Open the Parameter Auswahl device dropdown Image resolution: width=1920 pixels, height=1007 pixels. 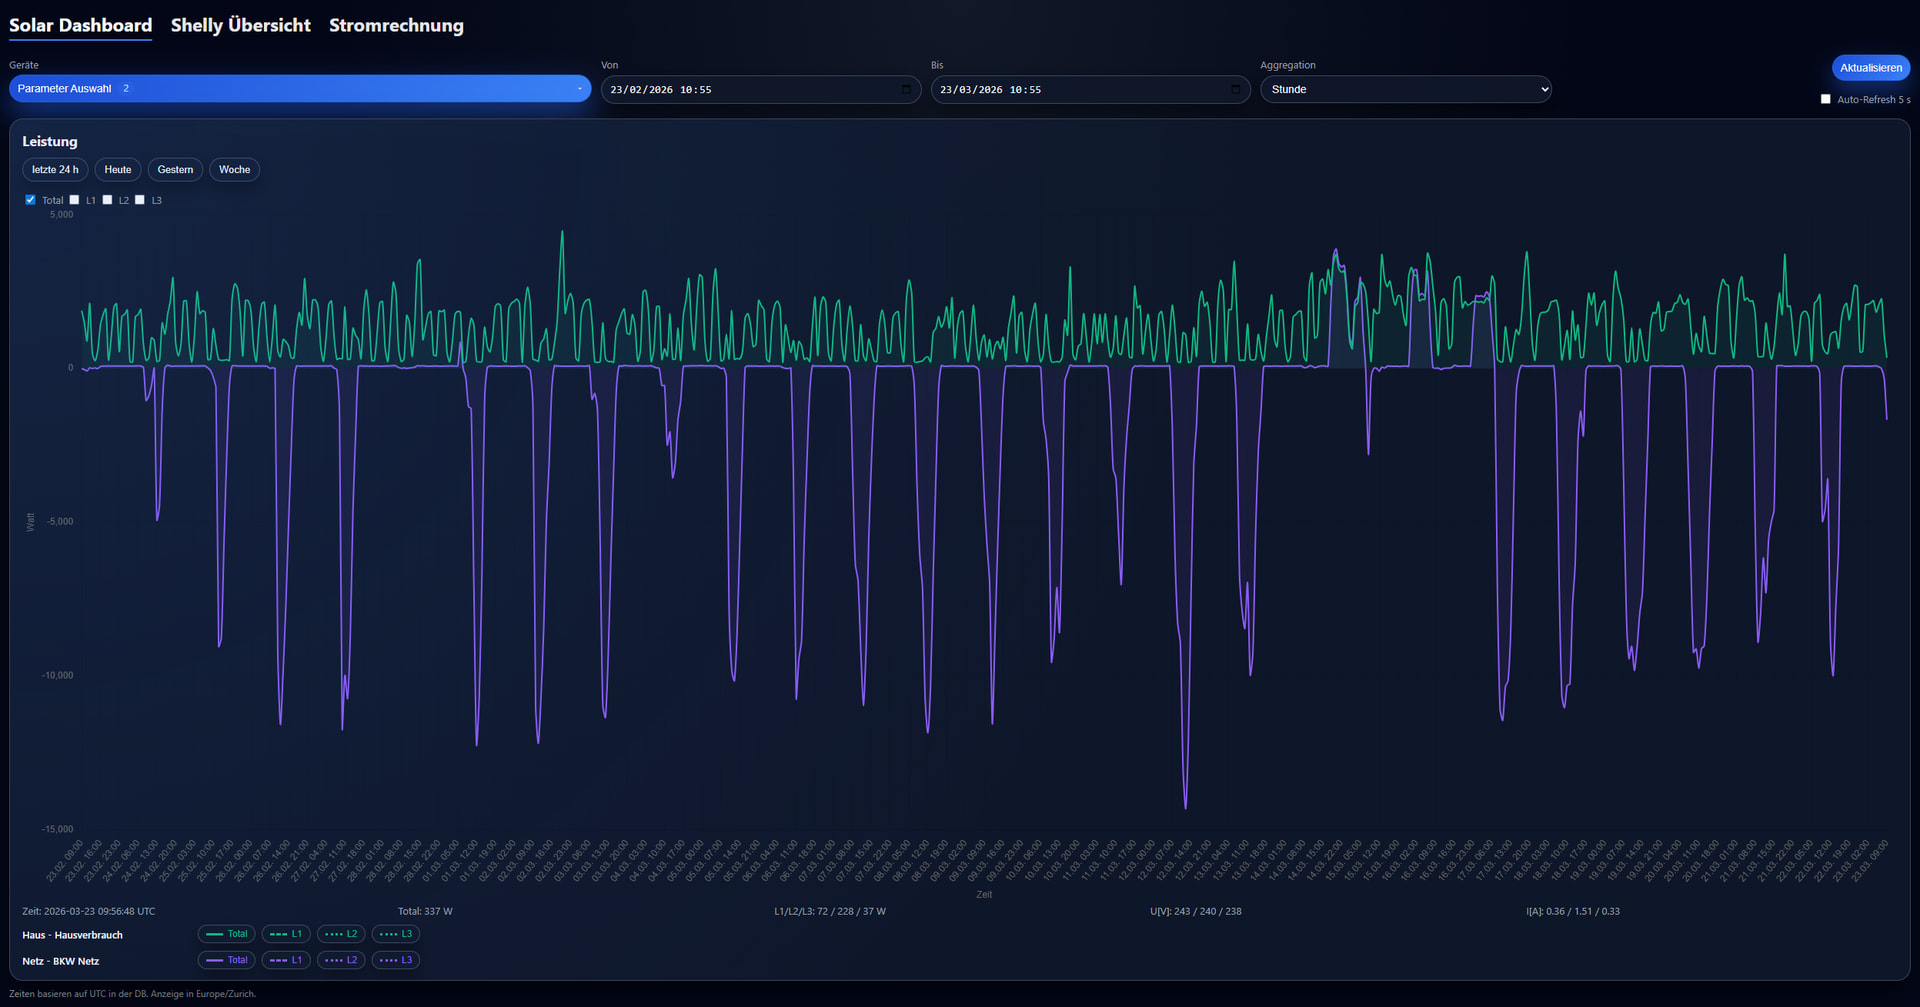coord(299,89)
